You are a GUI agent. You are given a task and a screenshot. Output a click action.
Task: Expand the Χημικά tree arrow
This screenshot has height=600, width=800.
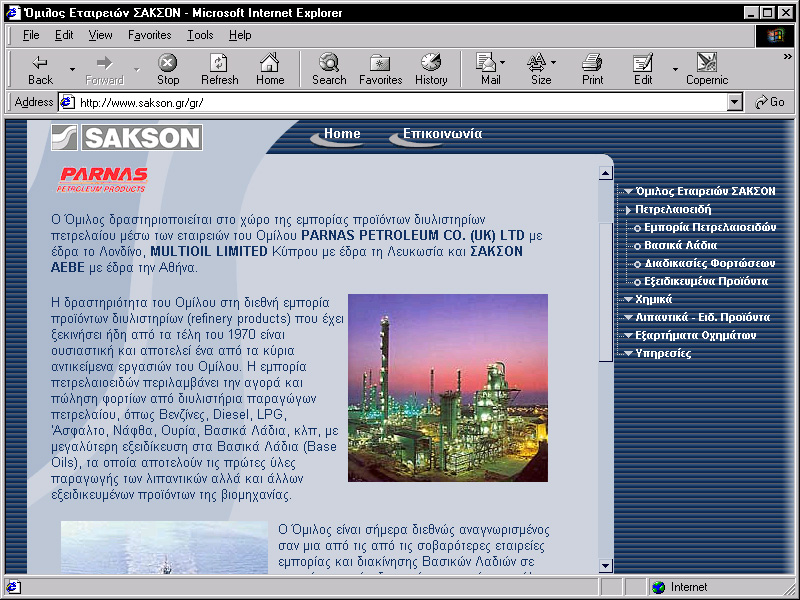tap(629, 299)
